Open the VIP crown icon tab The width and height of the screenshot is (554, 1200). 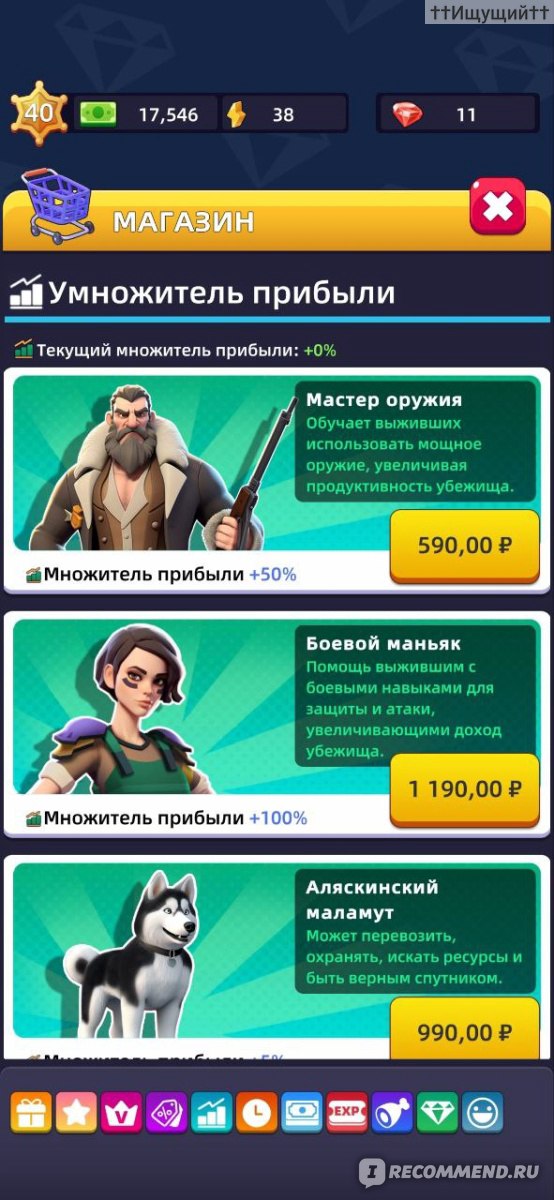[x=121, y=1111]
